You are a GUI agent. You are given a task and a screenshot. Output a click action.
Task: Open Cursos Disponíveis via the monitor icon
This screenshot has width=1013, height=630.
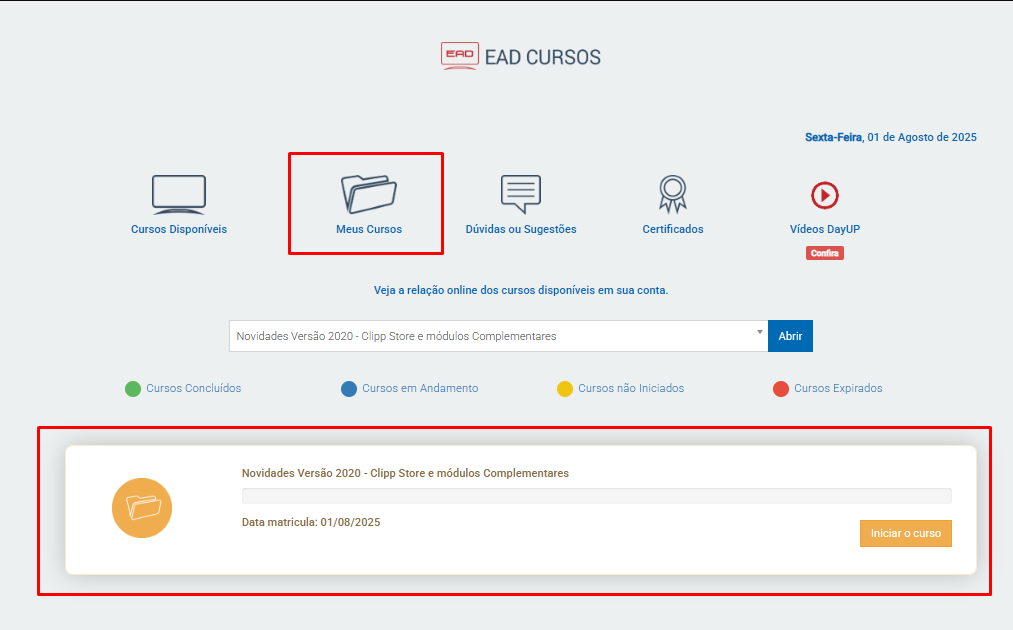pos(179,194)
